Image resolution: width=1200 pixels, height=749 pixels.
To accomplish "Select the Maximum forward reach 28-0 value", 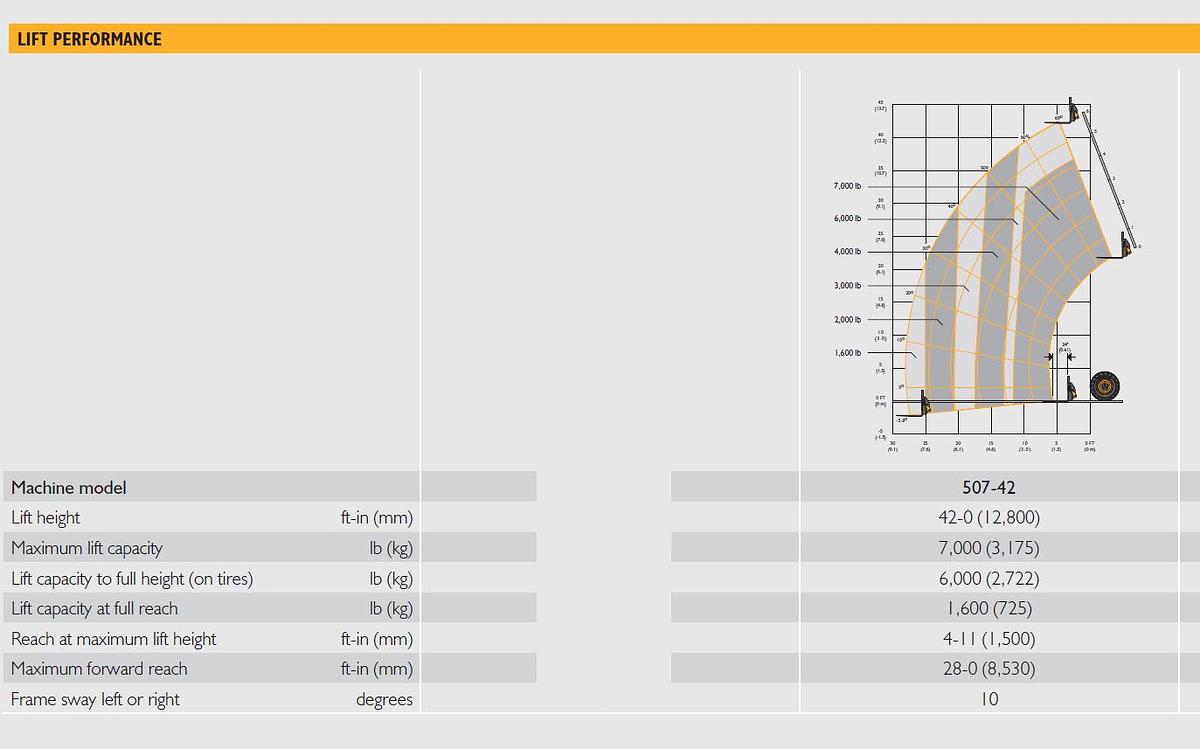I will (988, 669).
